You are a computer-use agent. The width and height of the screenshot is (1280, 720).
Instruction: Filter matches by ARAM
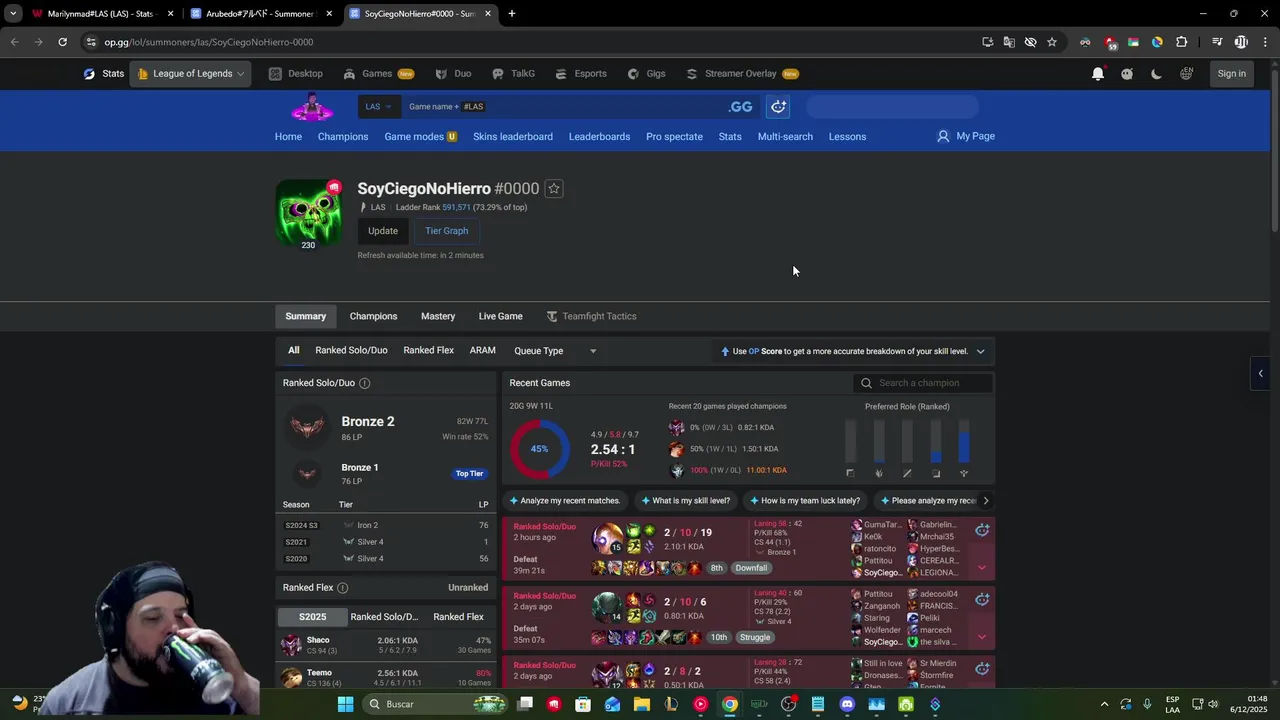point(483,350)
